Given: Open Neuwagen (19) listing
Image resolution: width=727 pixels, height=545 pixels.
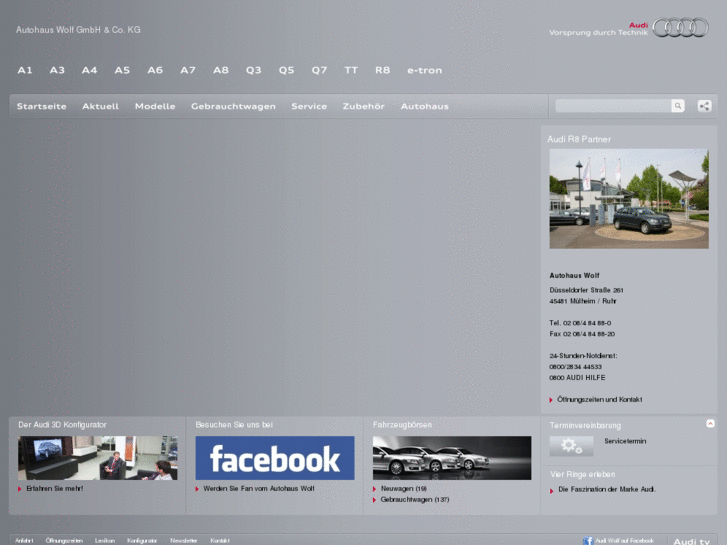Looking at the screenshot, I should pos(404,488).
